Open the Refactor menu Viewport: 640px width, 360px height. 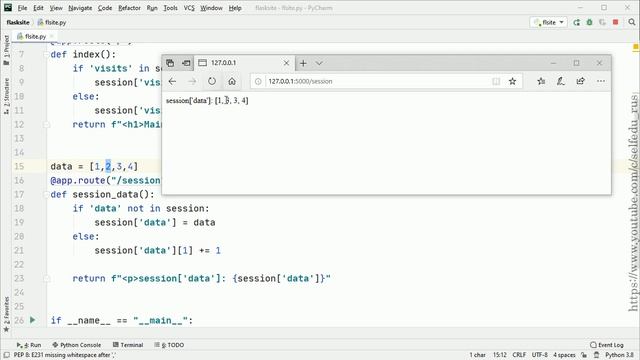point(129,8)
